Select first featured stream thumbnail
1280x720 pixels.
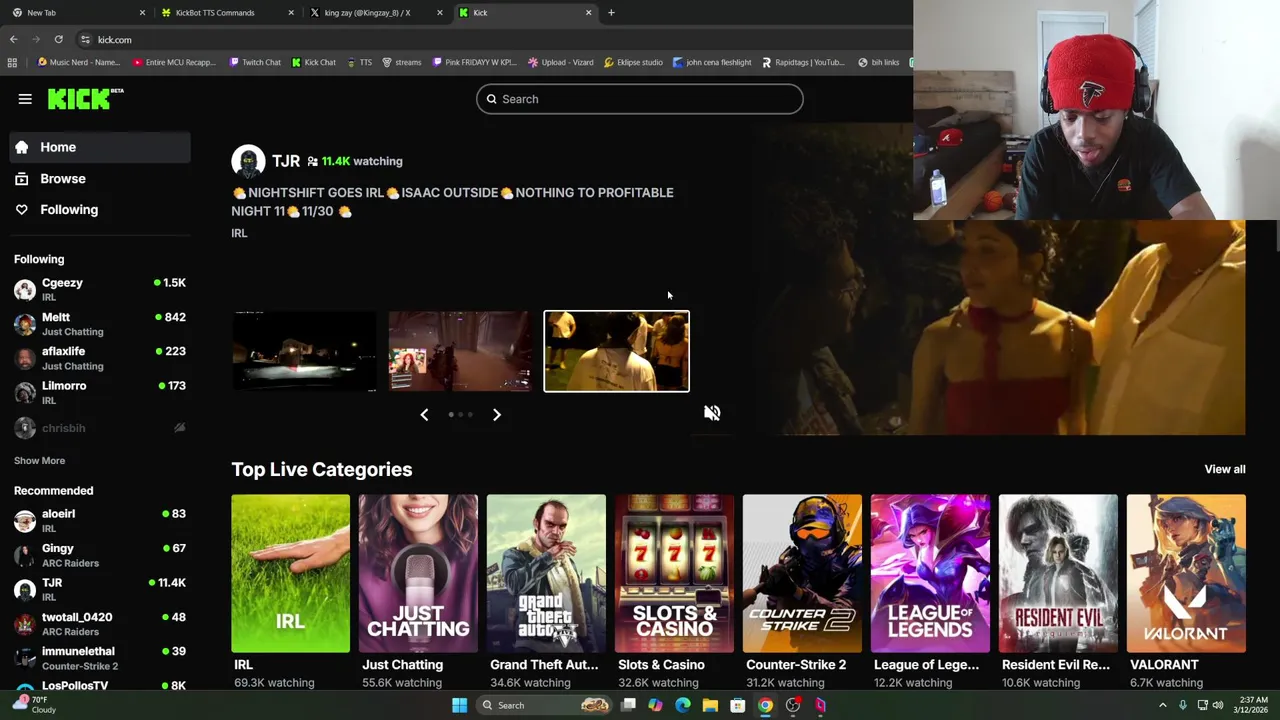(x=304, y=351)
